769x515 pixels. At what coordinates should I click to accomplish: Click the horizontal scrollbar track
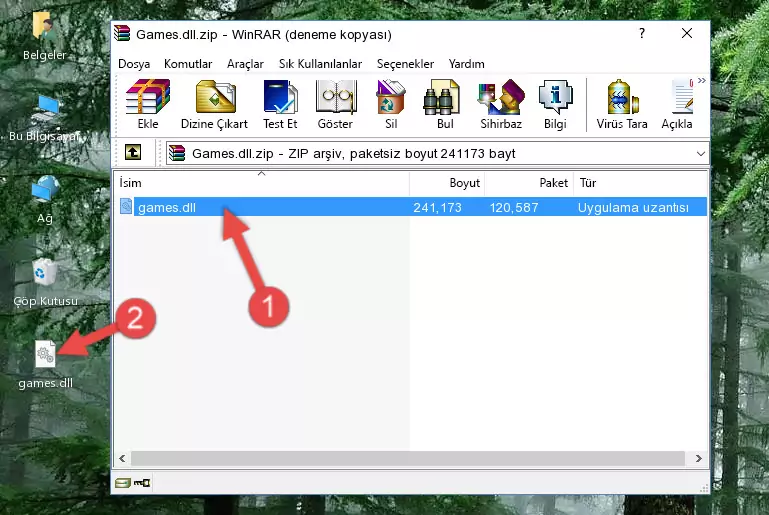(408, 459)
